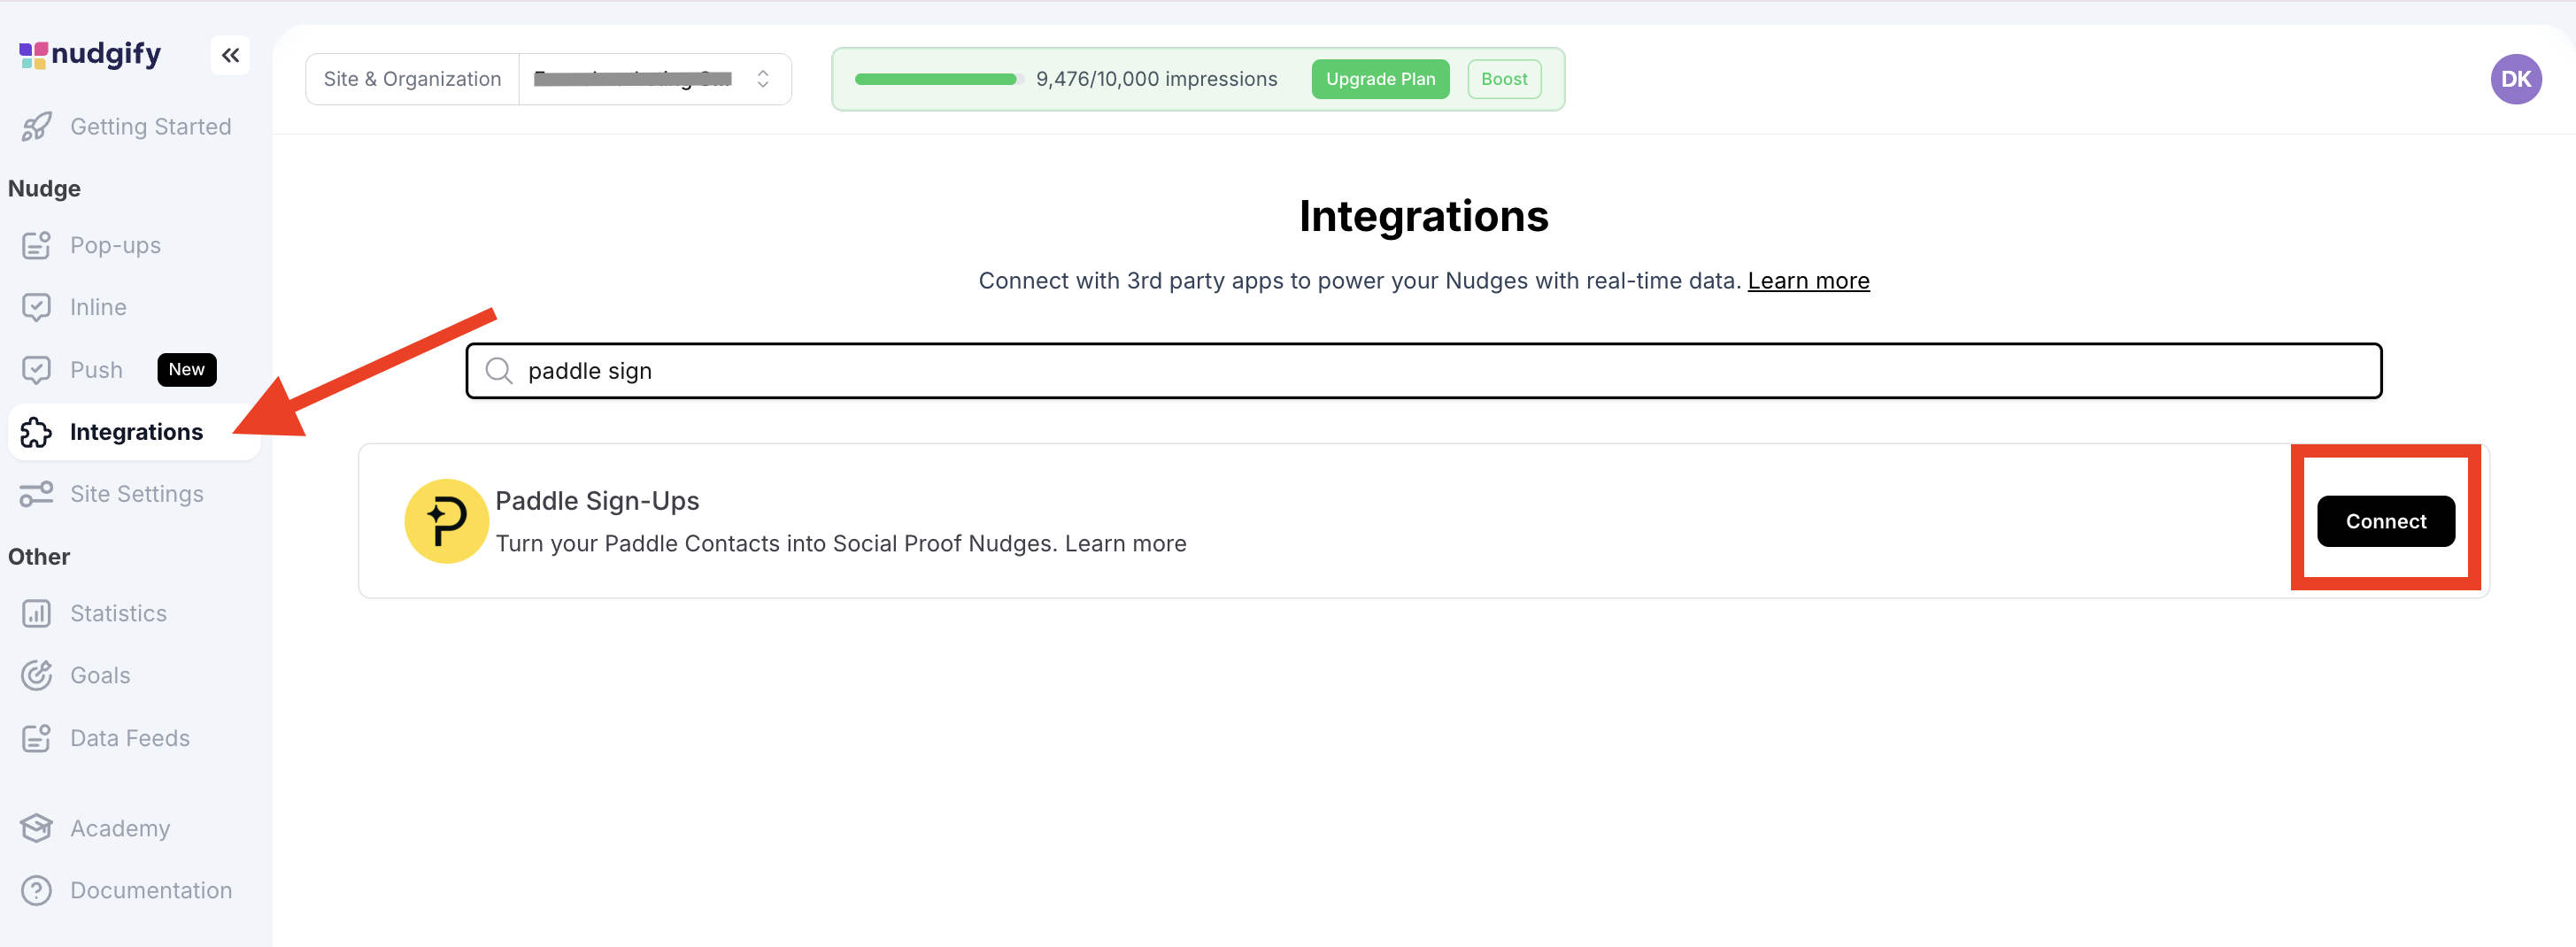This screenshot has height=947, width=2576.
Task: Open Site Settings
Action: pos(137,494)
